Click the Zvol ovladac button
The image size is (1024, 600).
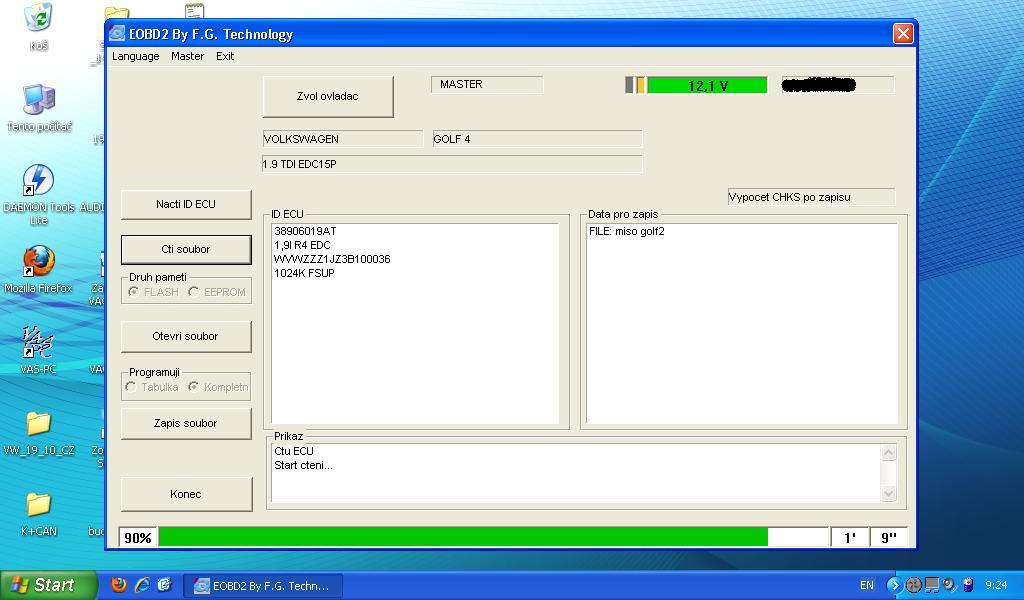tap(328, 97)
